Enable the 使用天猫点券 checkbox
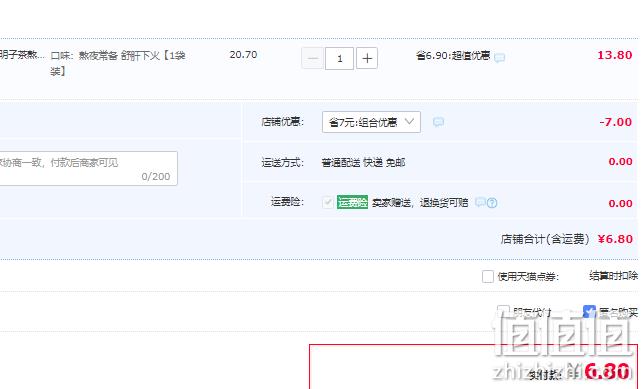 click(x=488, y=276)
